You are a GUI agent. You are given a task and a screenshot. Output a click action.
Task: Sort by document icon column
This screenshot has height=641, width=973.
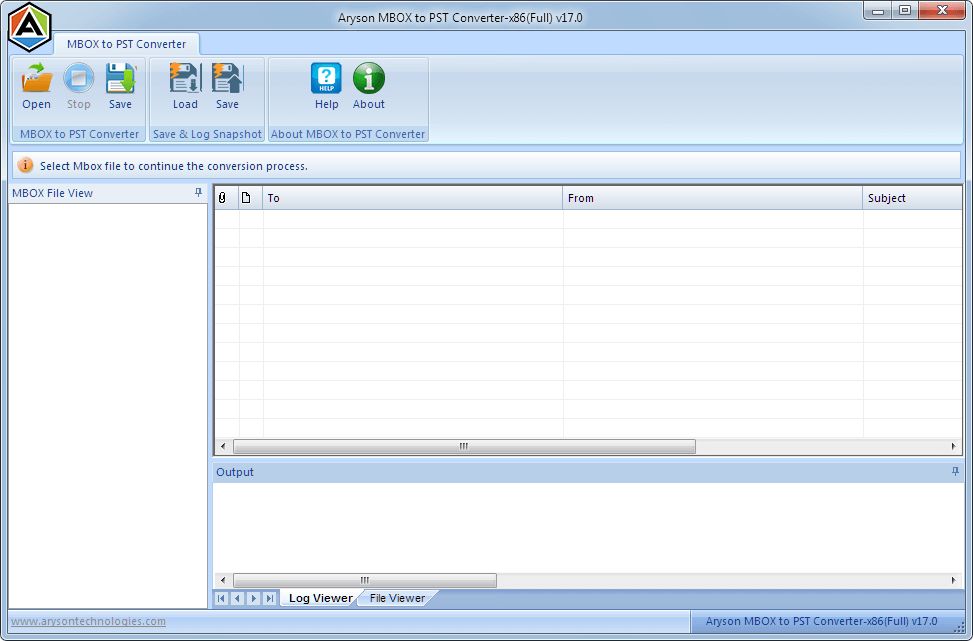pos(251,198)
